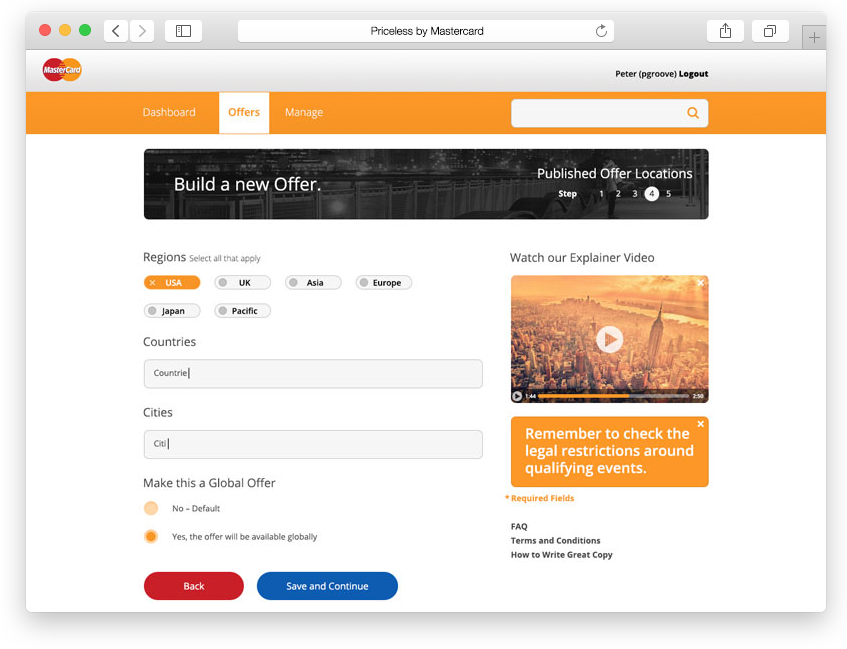Image resolution: width=847 pixels, height=649 pixels.
Task: Open the Manage tab
Action: coord(304,112)
